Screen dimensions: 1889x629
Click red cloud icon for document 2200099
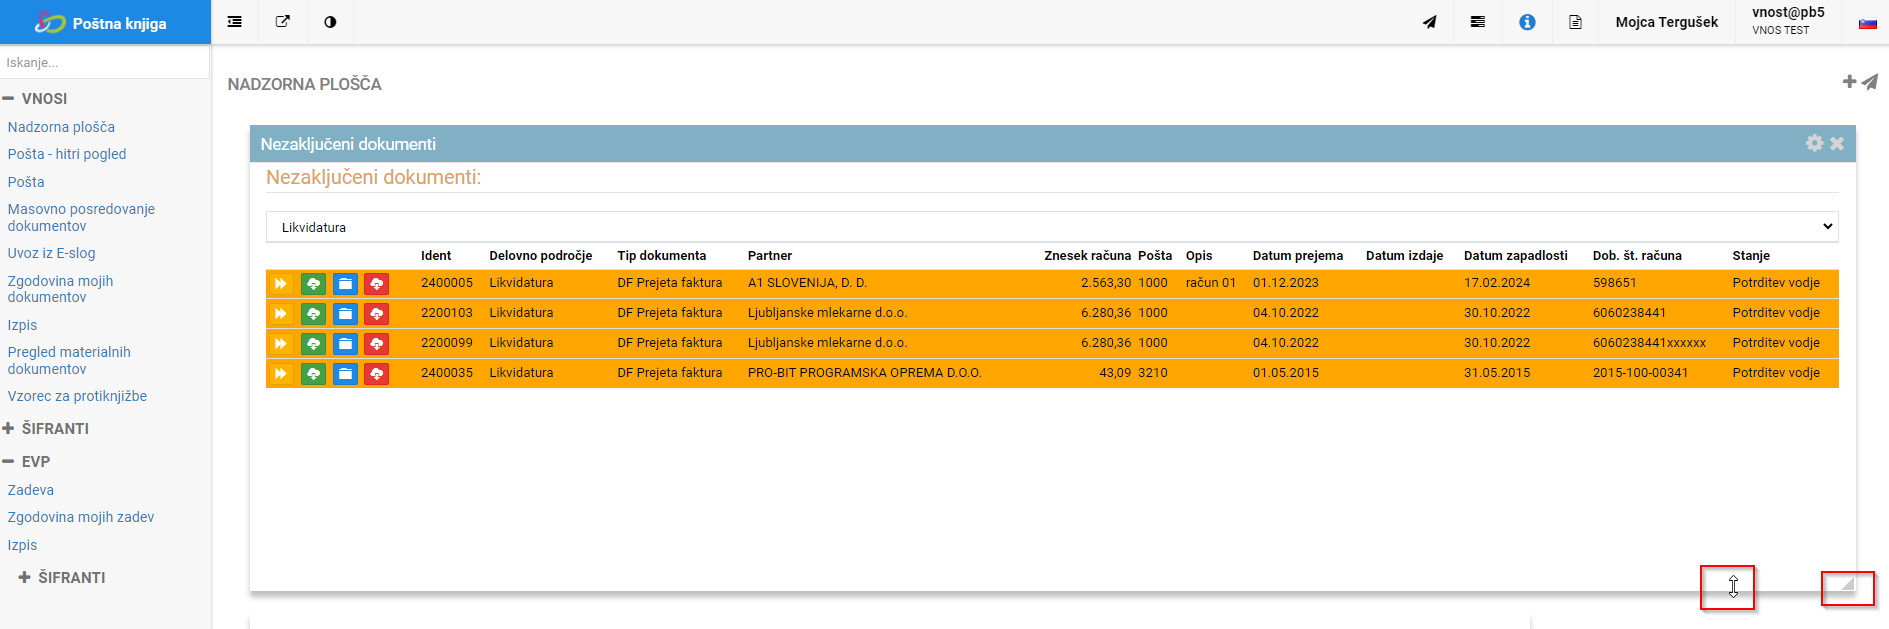[x=377, y=344]
